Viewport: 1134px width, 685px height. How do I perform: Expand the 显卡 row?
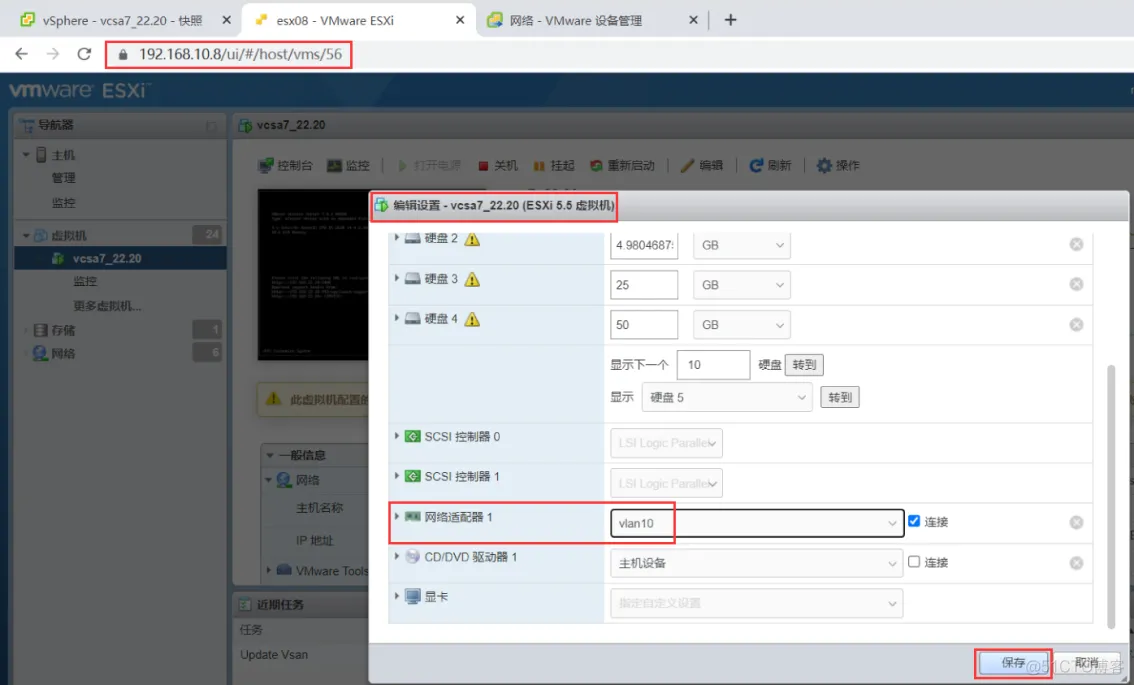396,596
